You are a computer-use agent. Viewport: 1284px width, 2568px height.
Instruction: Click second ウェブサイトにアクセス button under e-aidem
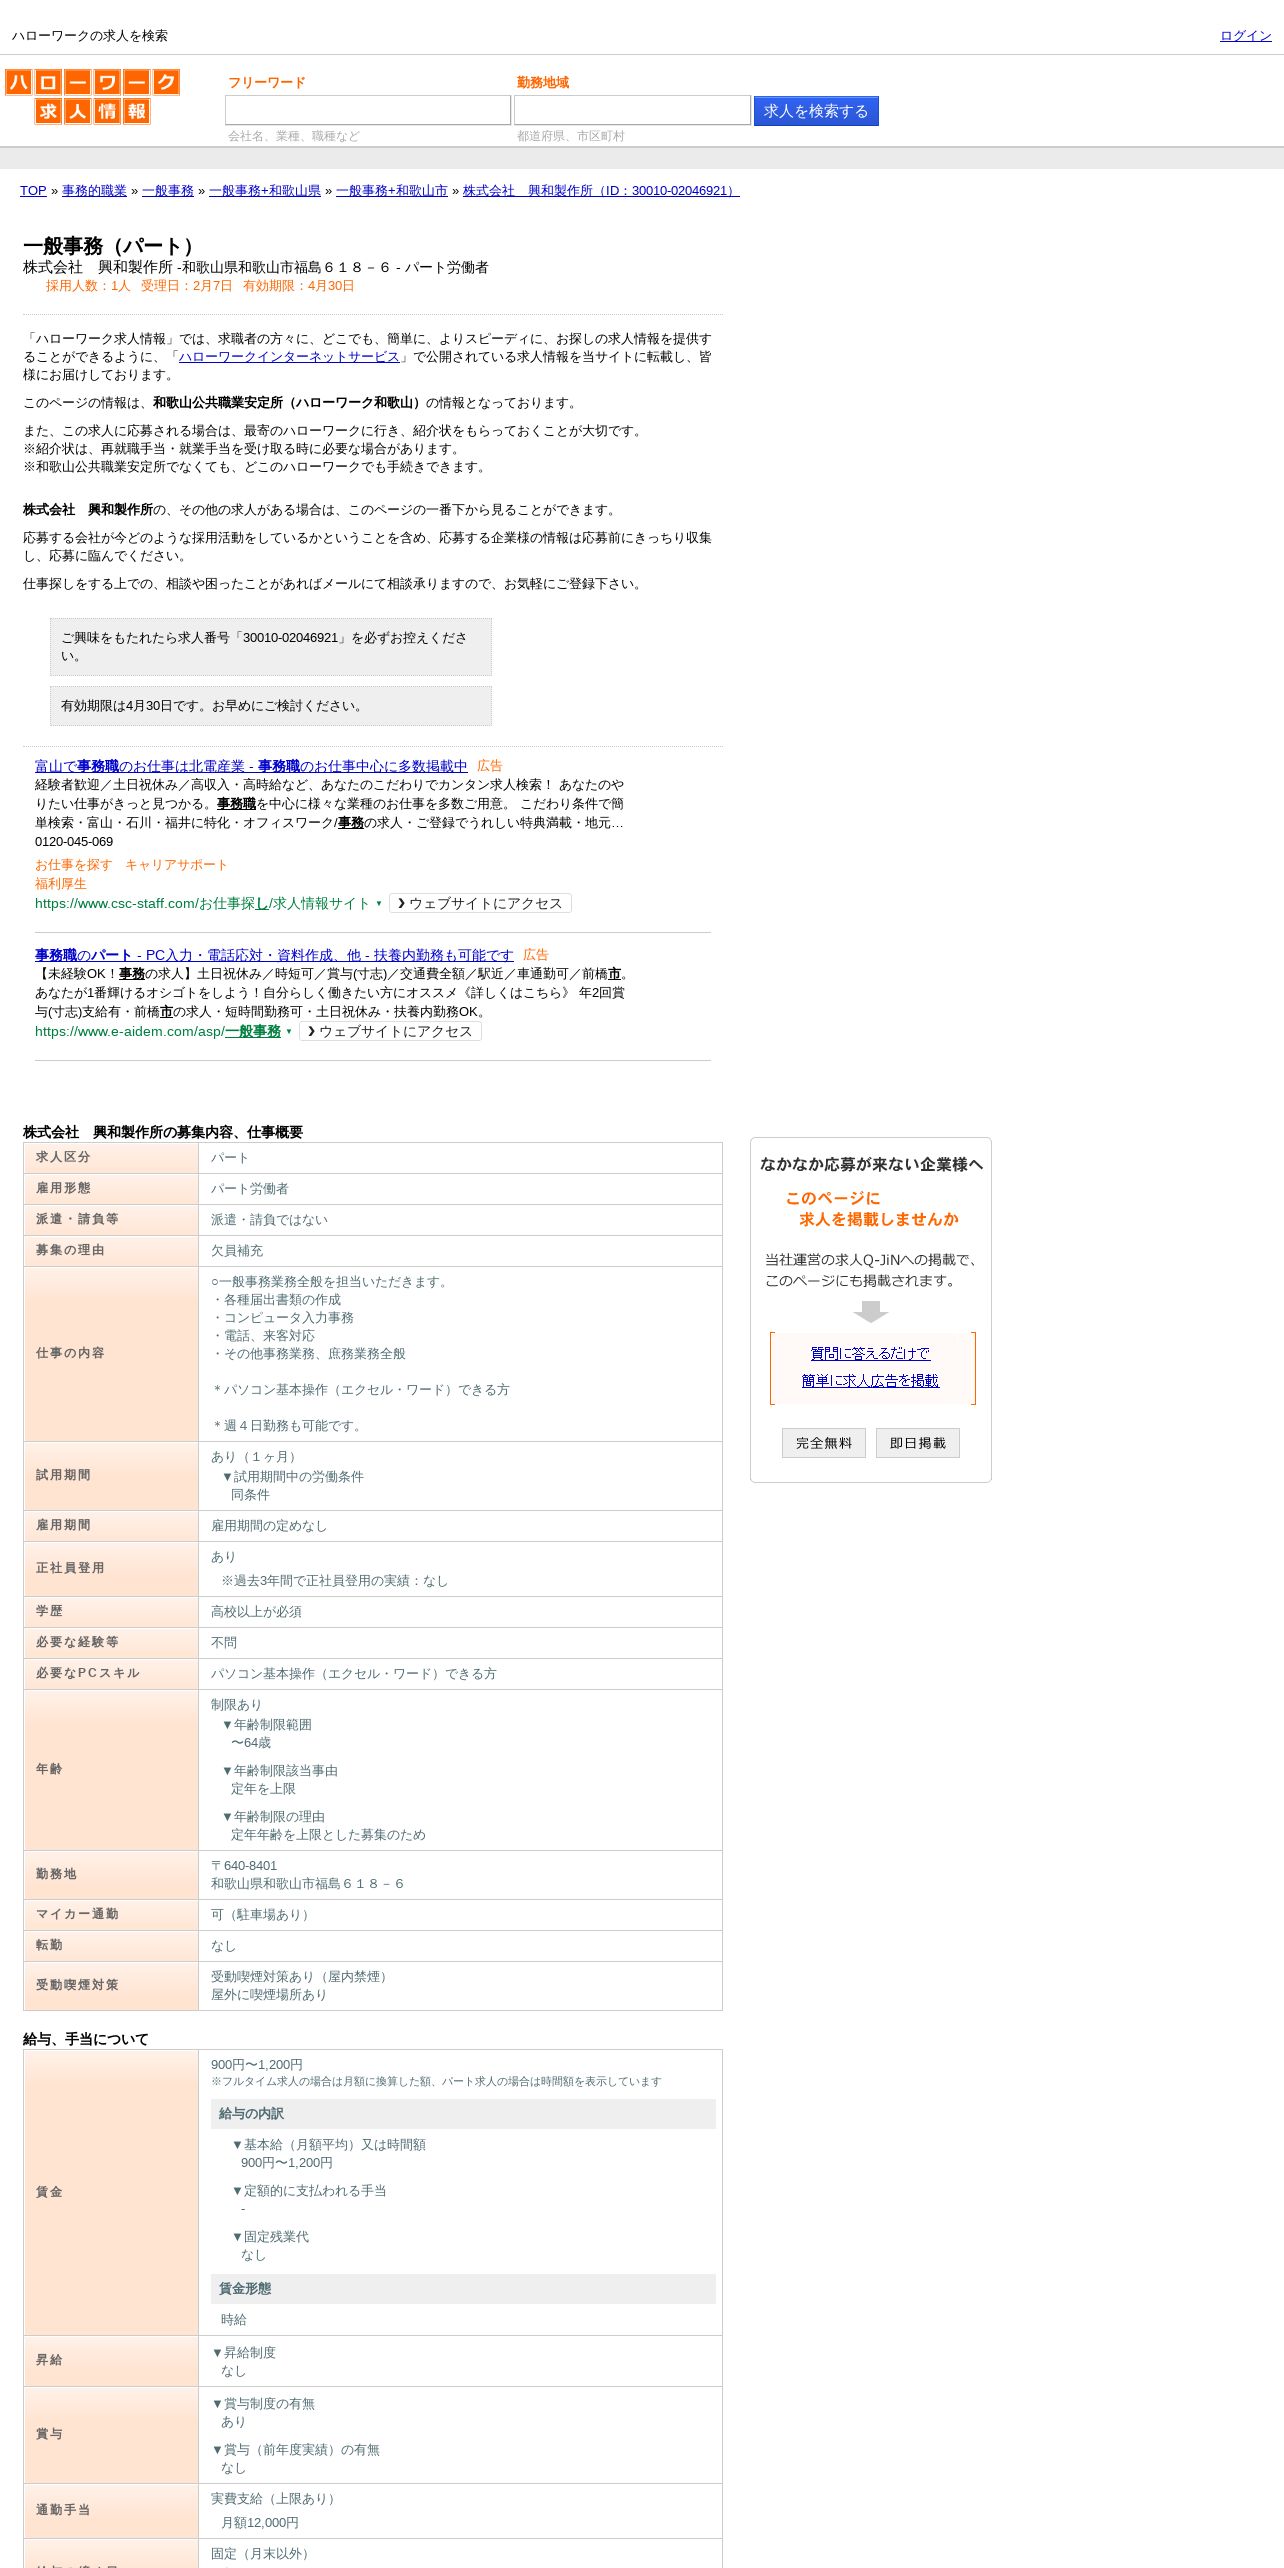[x=390, y=1031]
